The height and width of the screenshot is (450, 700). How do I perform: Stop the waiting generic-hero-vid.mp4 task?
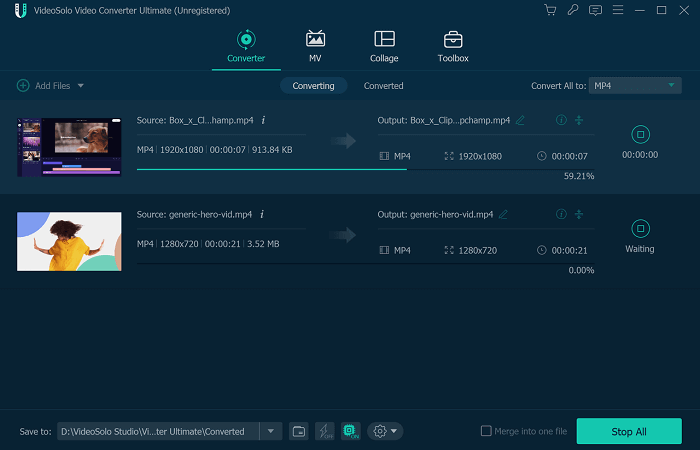pos(640,229)
